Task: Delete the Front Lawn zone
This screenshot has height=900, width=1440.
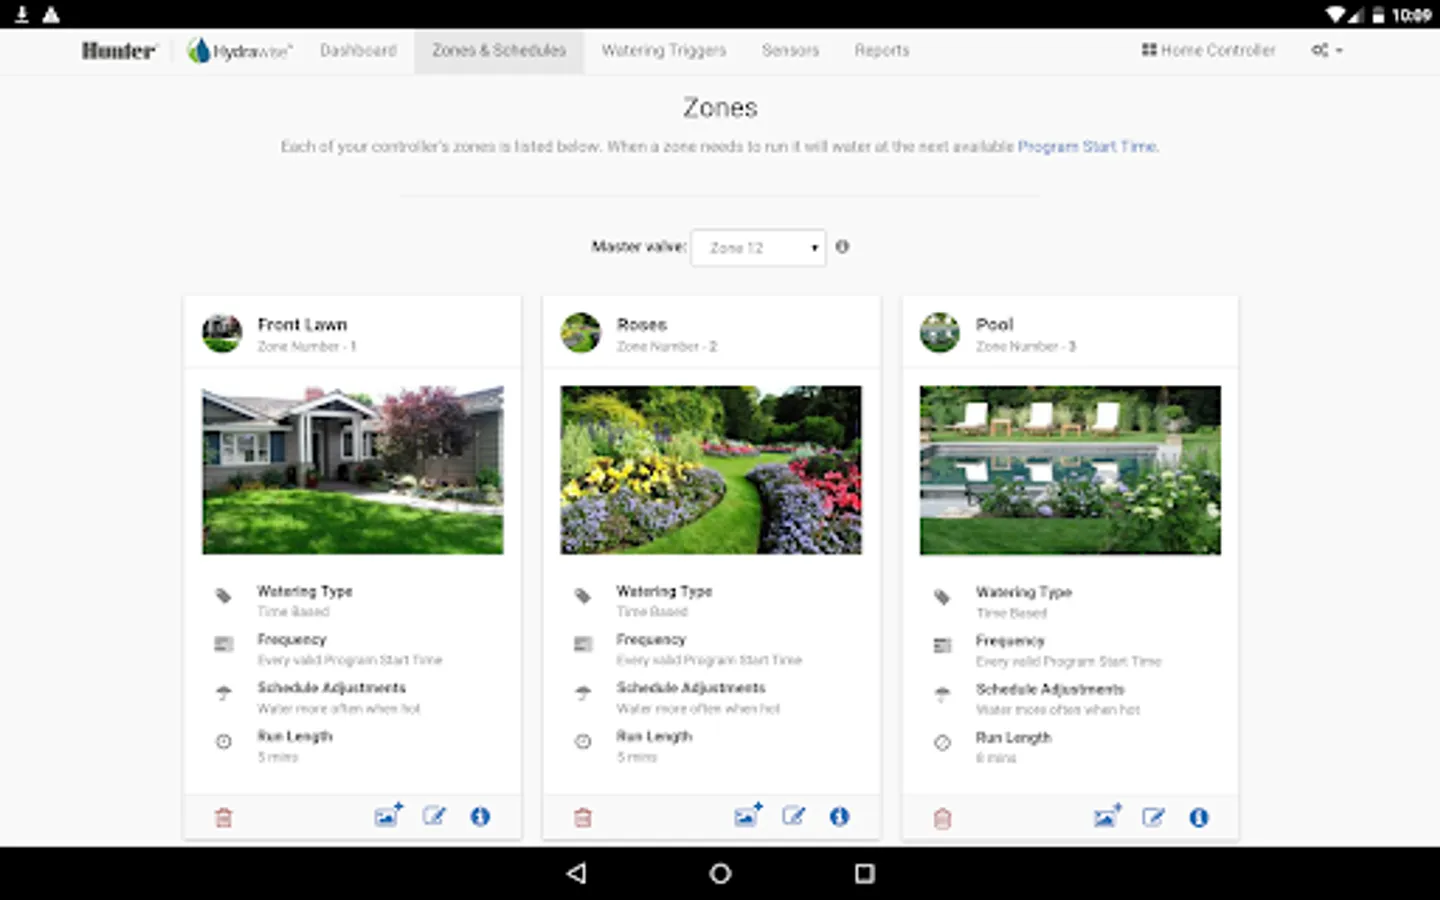Action: coord(224,818)
